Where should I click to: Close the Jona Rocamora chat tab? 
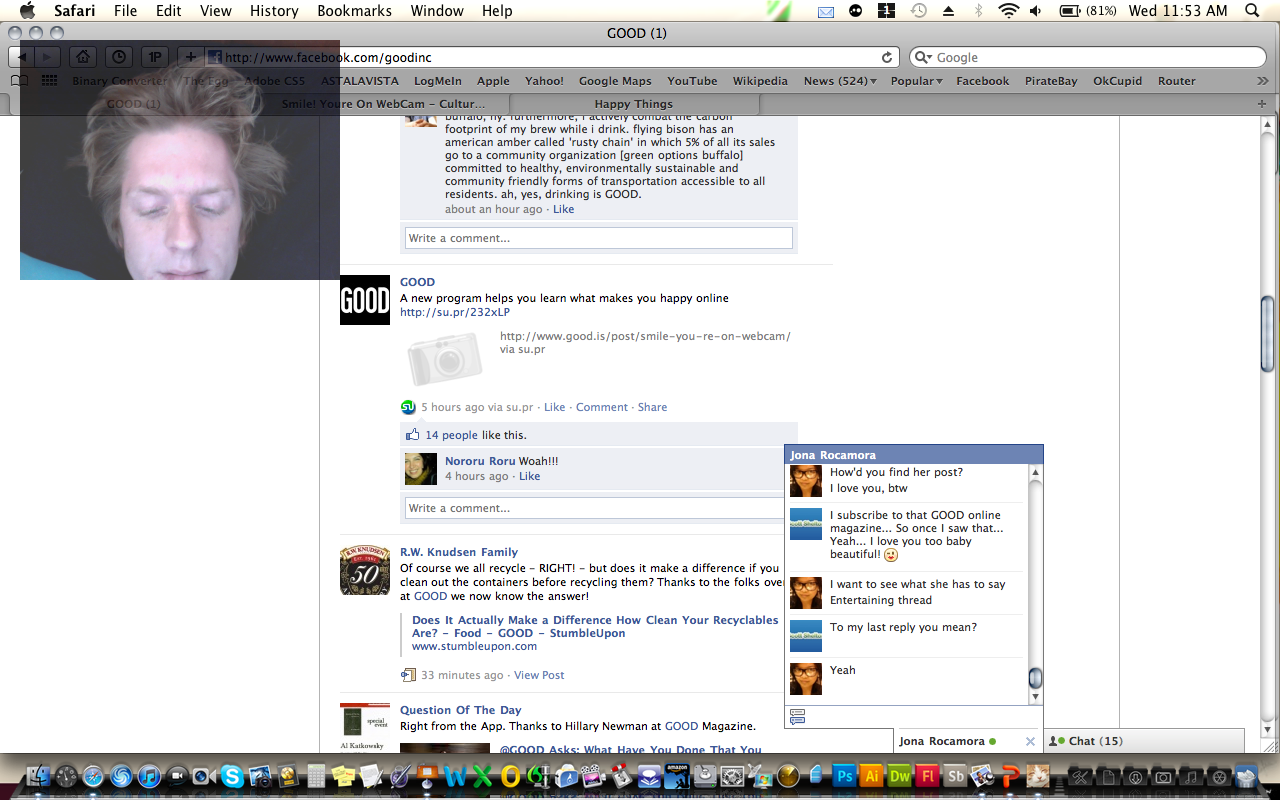pyautogui.click(x=1030, y=741)
